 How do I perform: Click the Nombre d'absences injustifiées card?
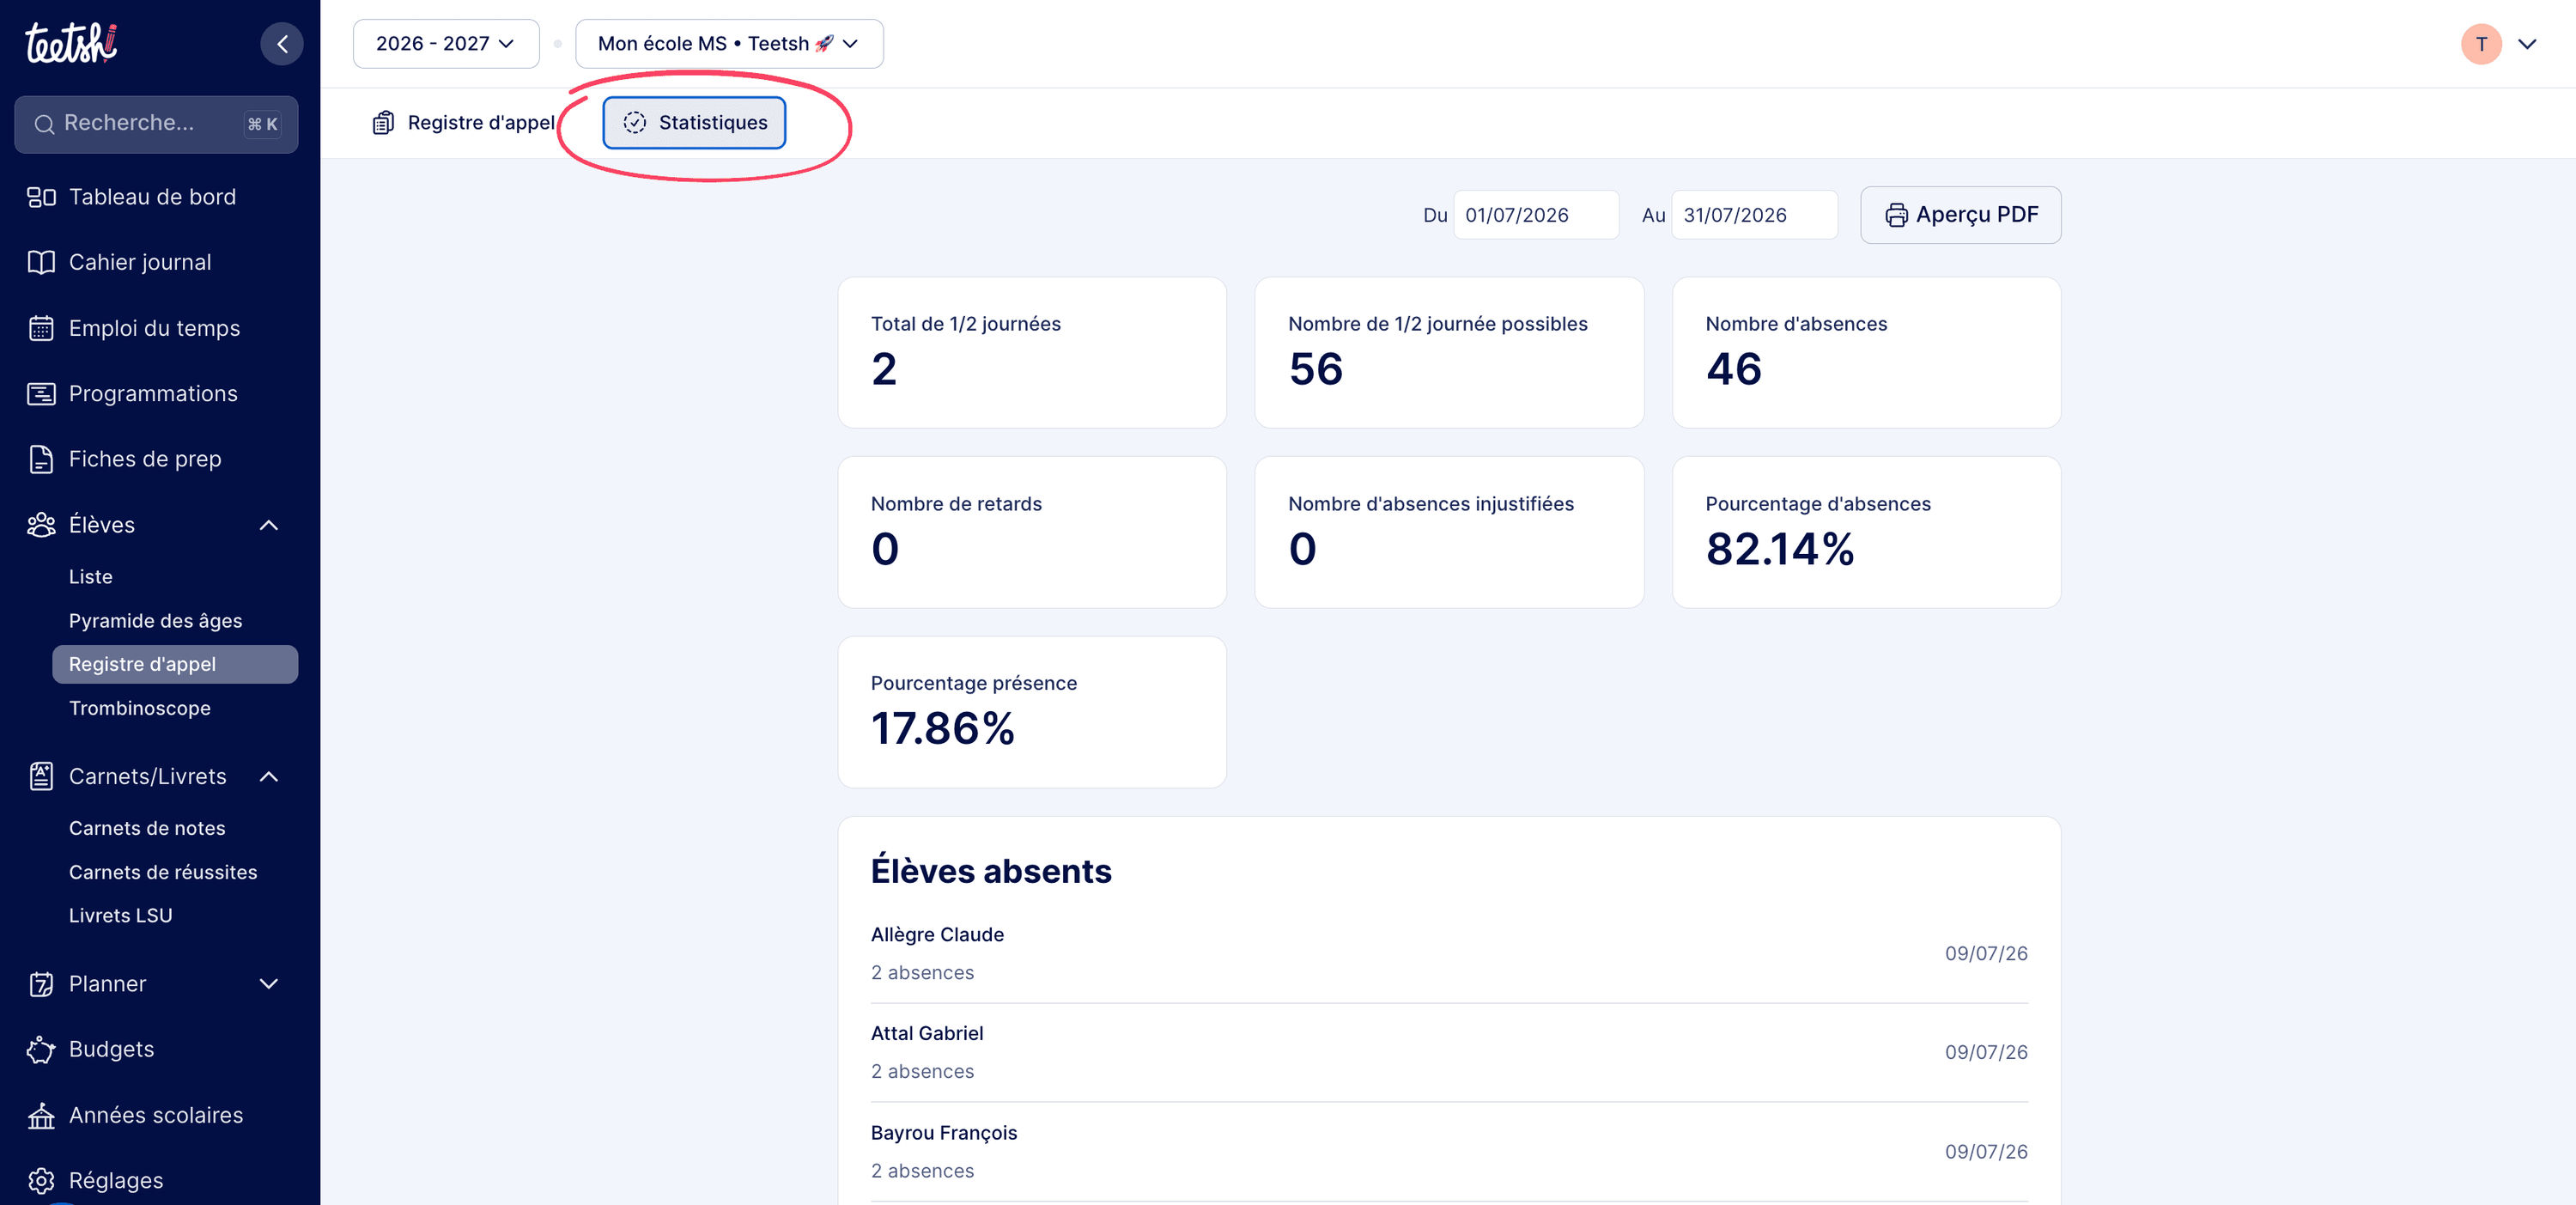point(1449,532)
